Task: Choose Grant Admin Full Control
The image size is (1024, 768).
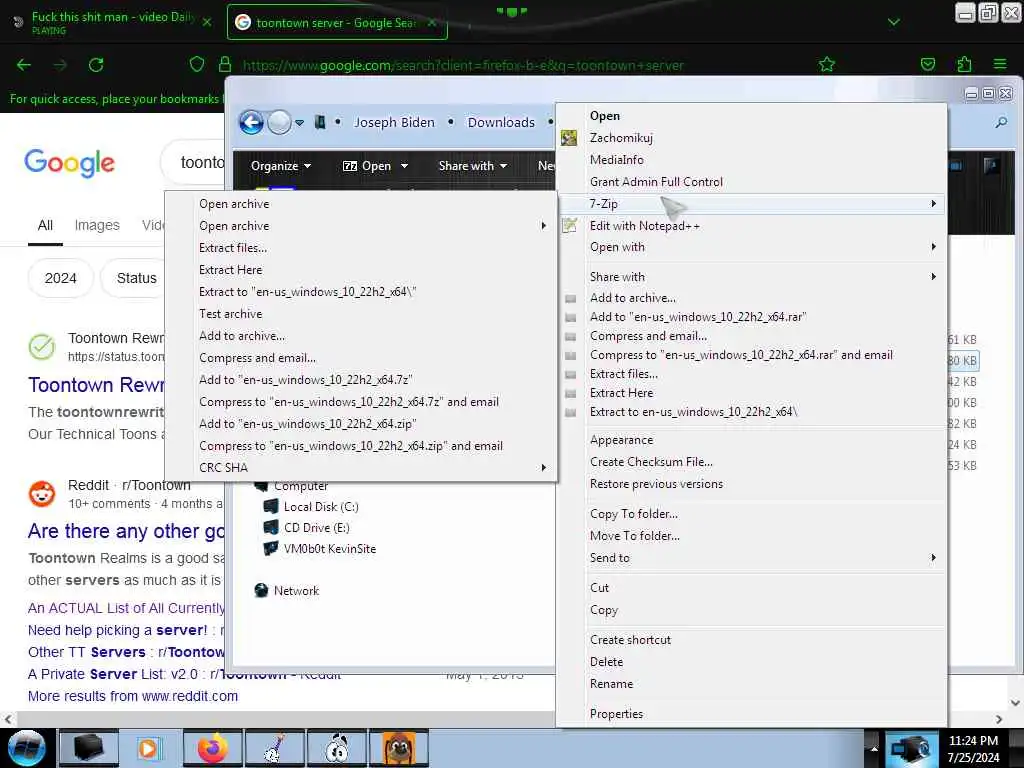Action: point(656,182)
